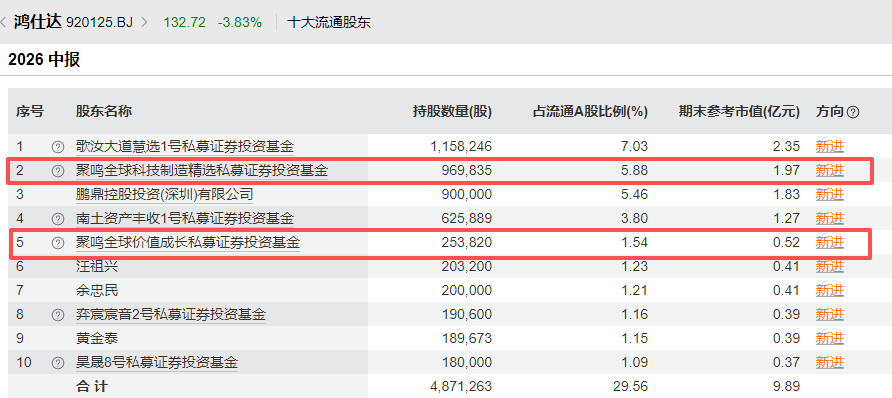This screenshot has width=892, height=398.
Task: Click the 持股数量(股) column header
Action: click(x=452, y=112)
